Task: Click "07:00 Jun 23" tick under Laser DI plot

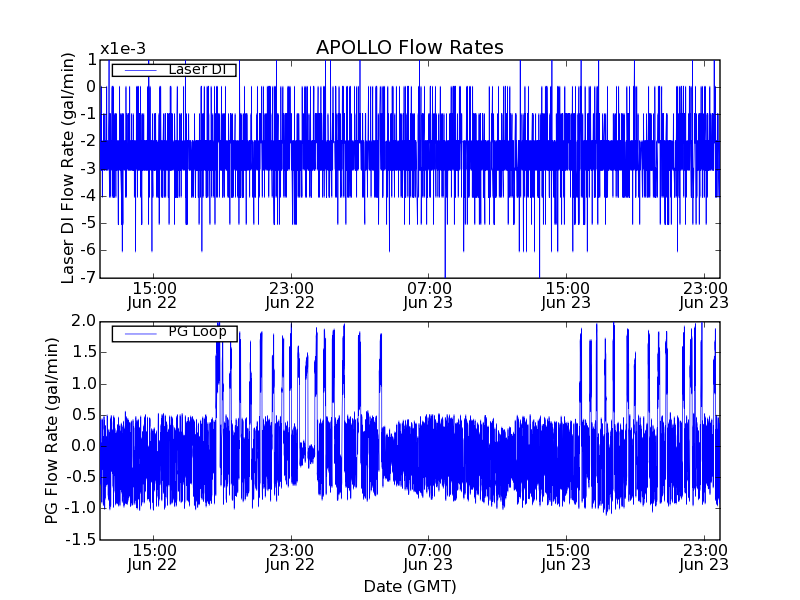Action: click(428, 295)
